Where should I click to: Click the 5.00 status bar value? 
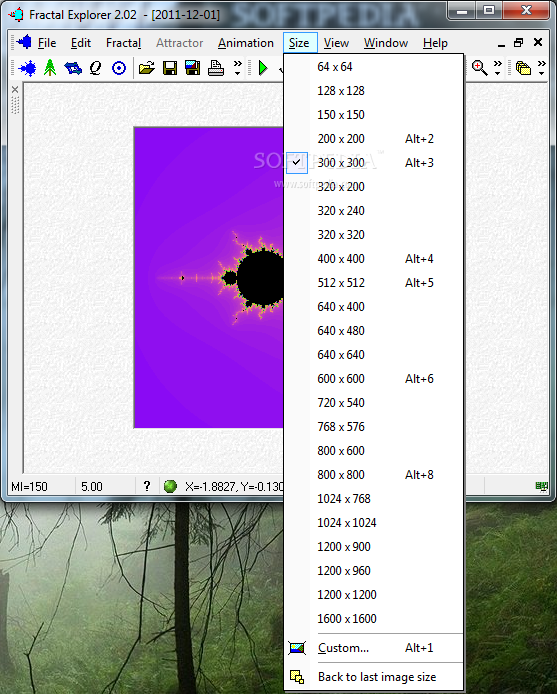[92, 486]
